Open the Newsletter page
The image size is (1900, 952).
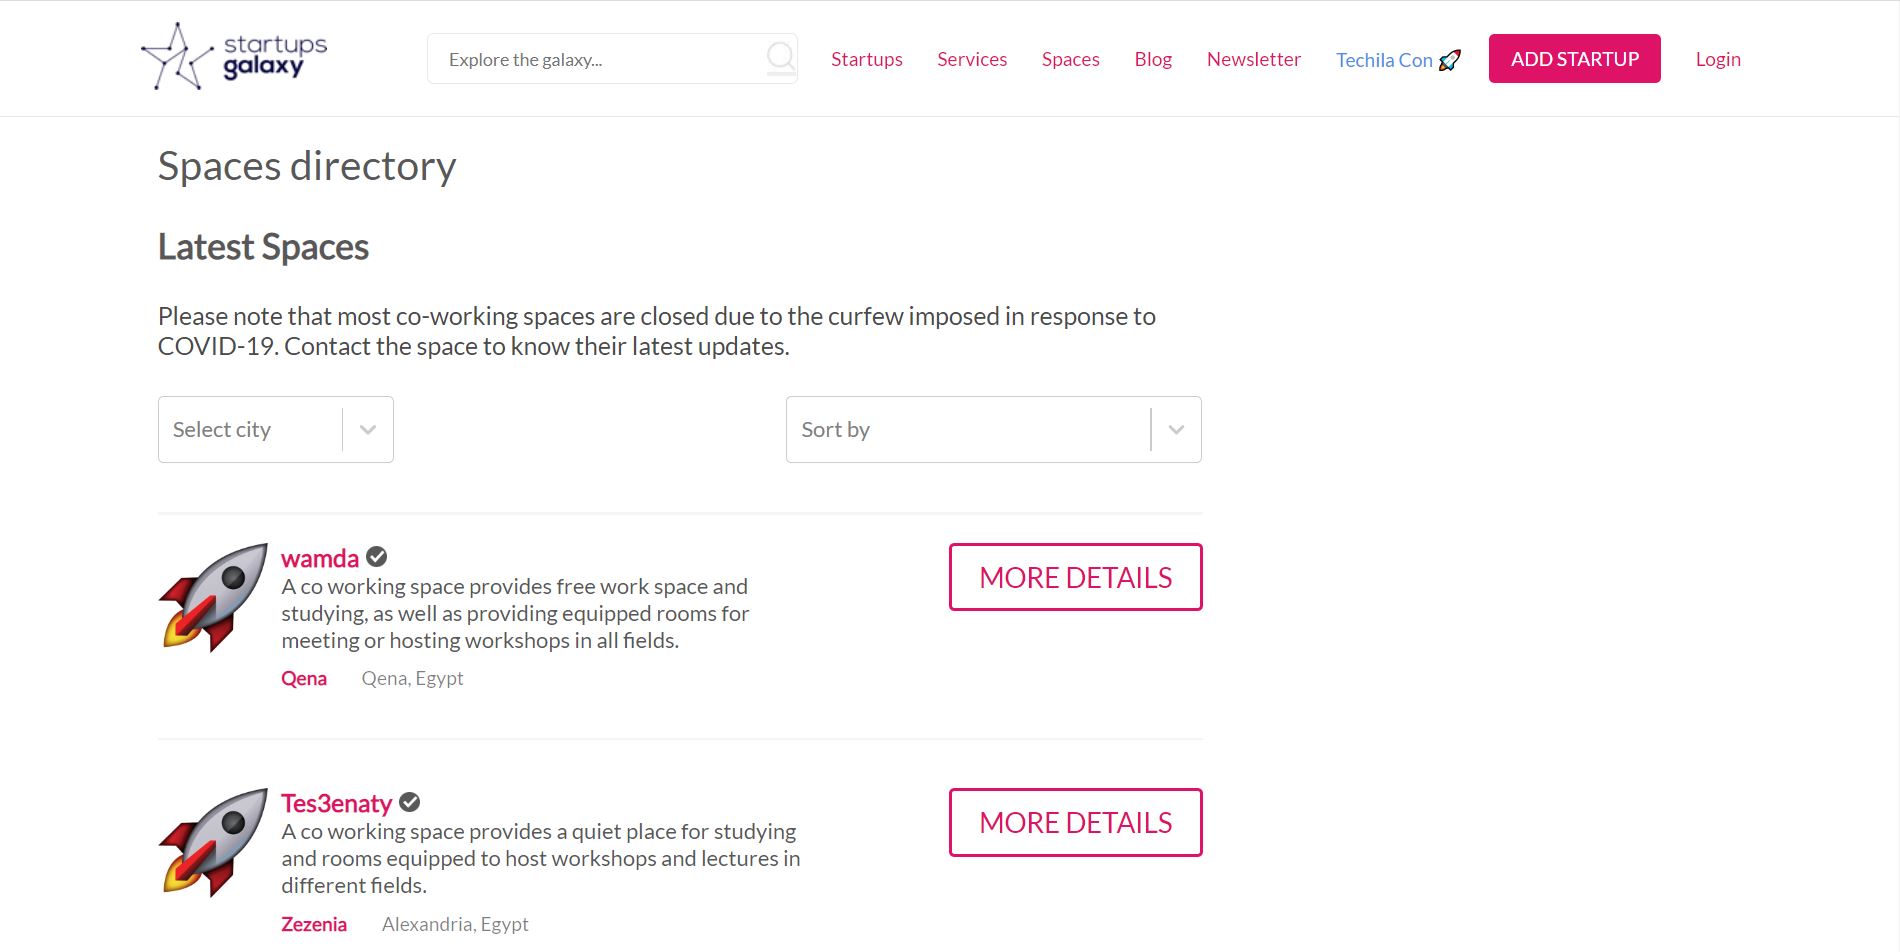click(x=1253, y=59)
